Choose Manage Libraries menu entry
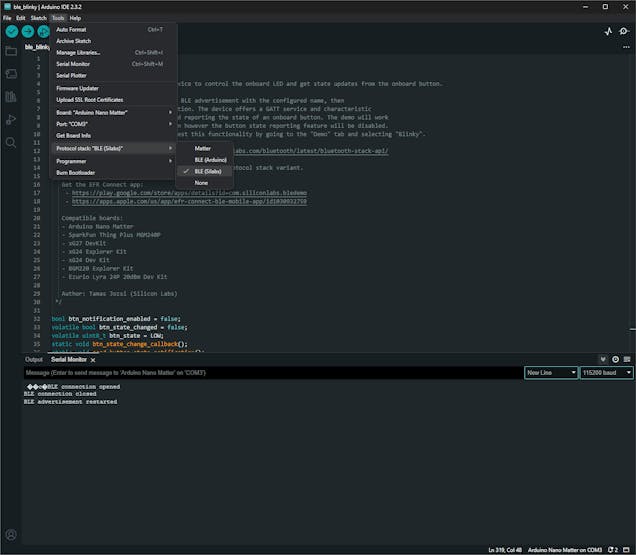 pyautogui.click(x=114, y=52)
